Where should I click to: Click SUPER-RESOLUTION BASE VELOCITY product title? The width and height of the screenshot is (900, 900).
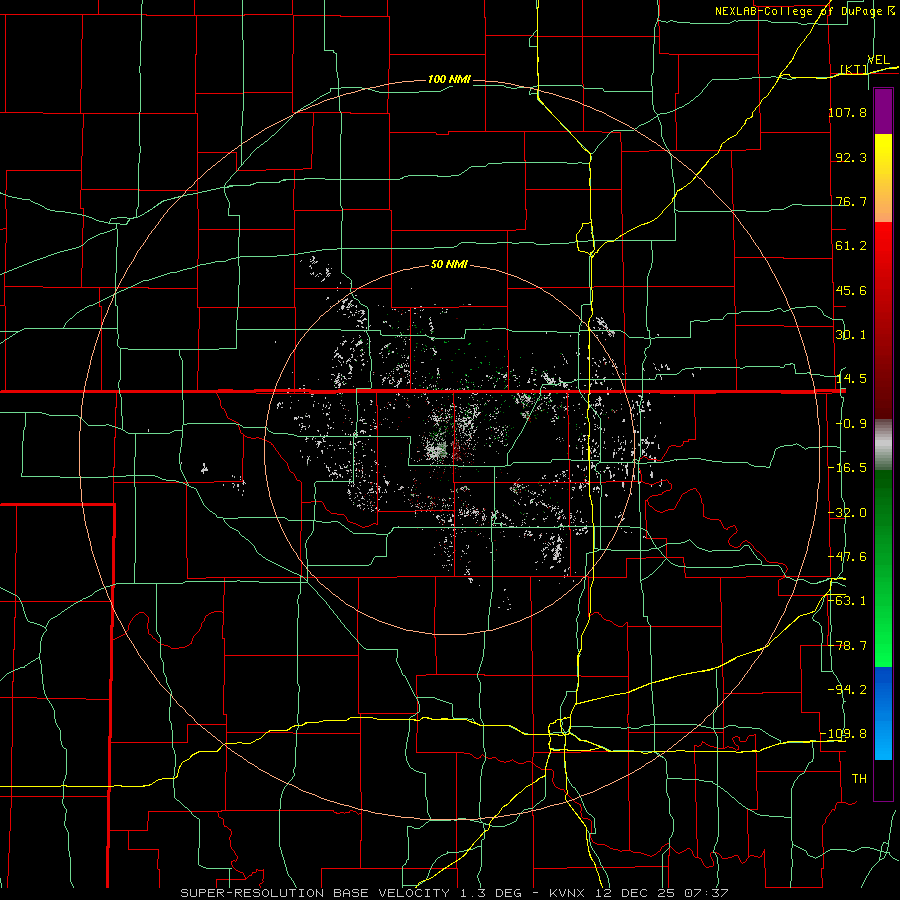coord(315,893)
